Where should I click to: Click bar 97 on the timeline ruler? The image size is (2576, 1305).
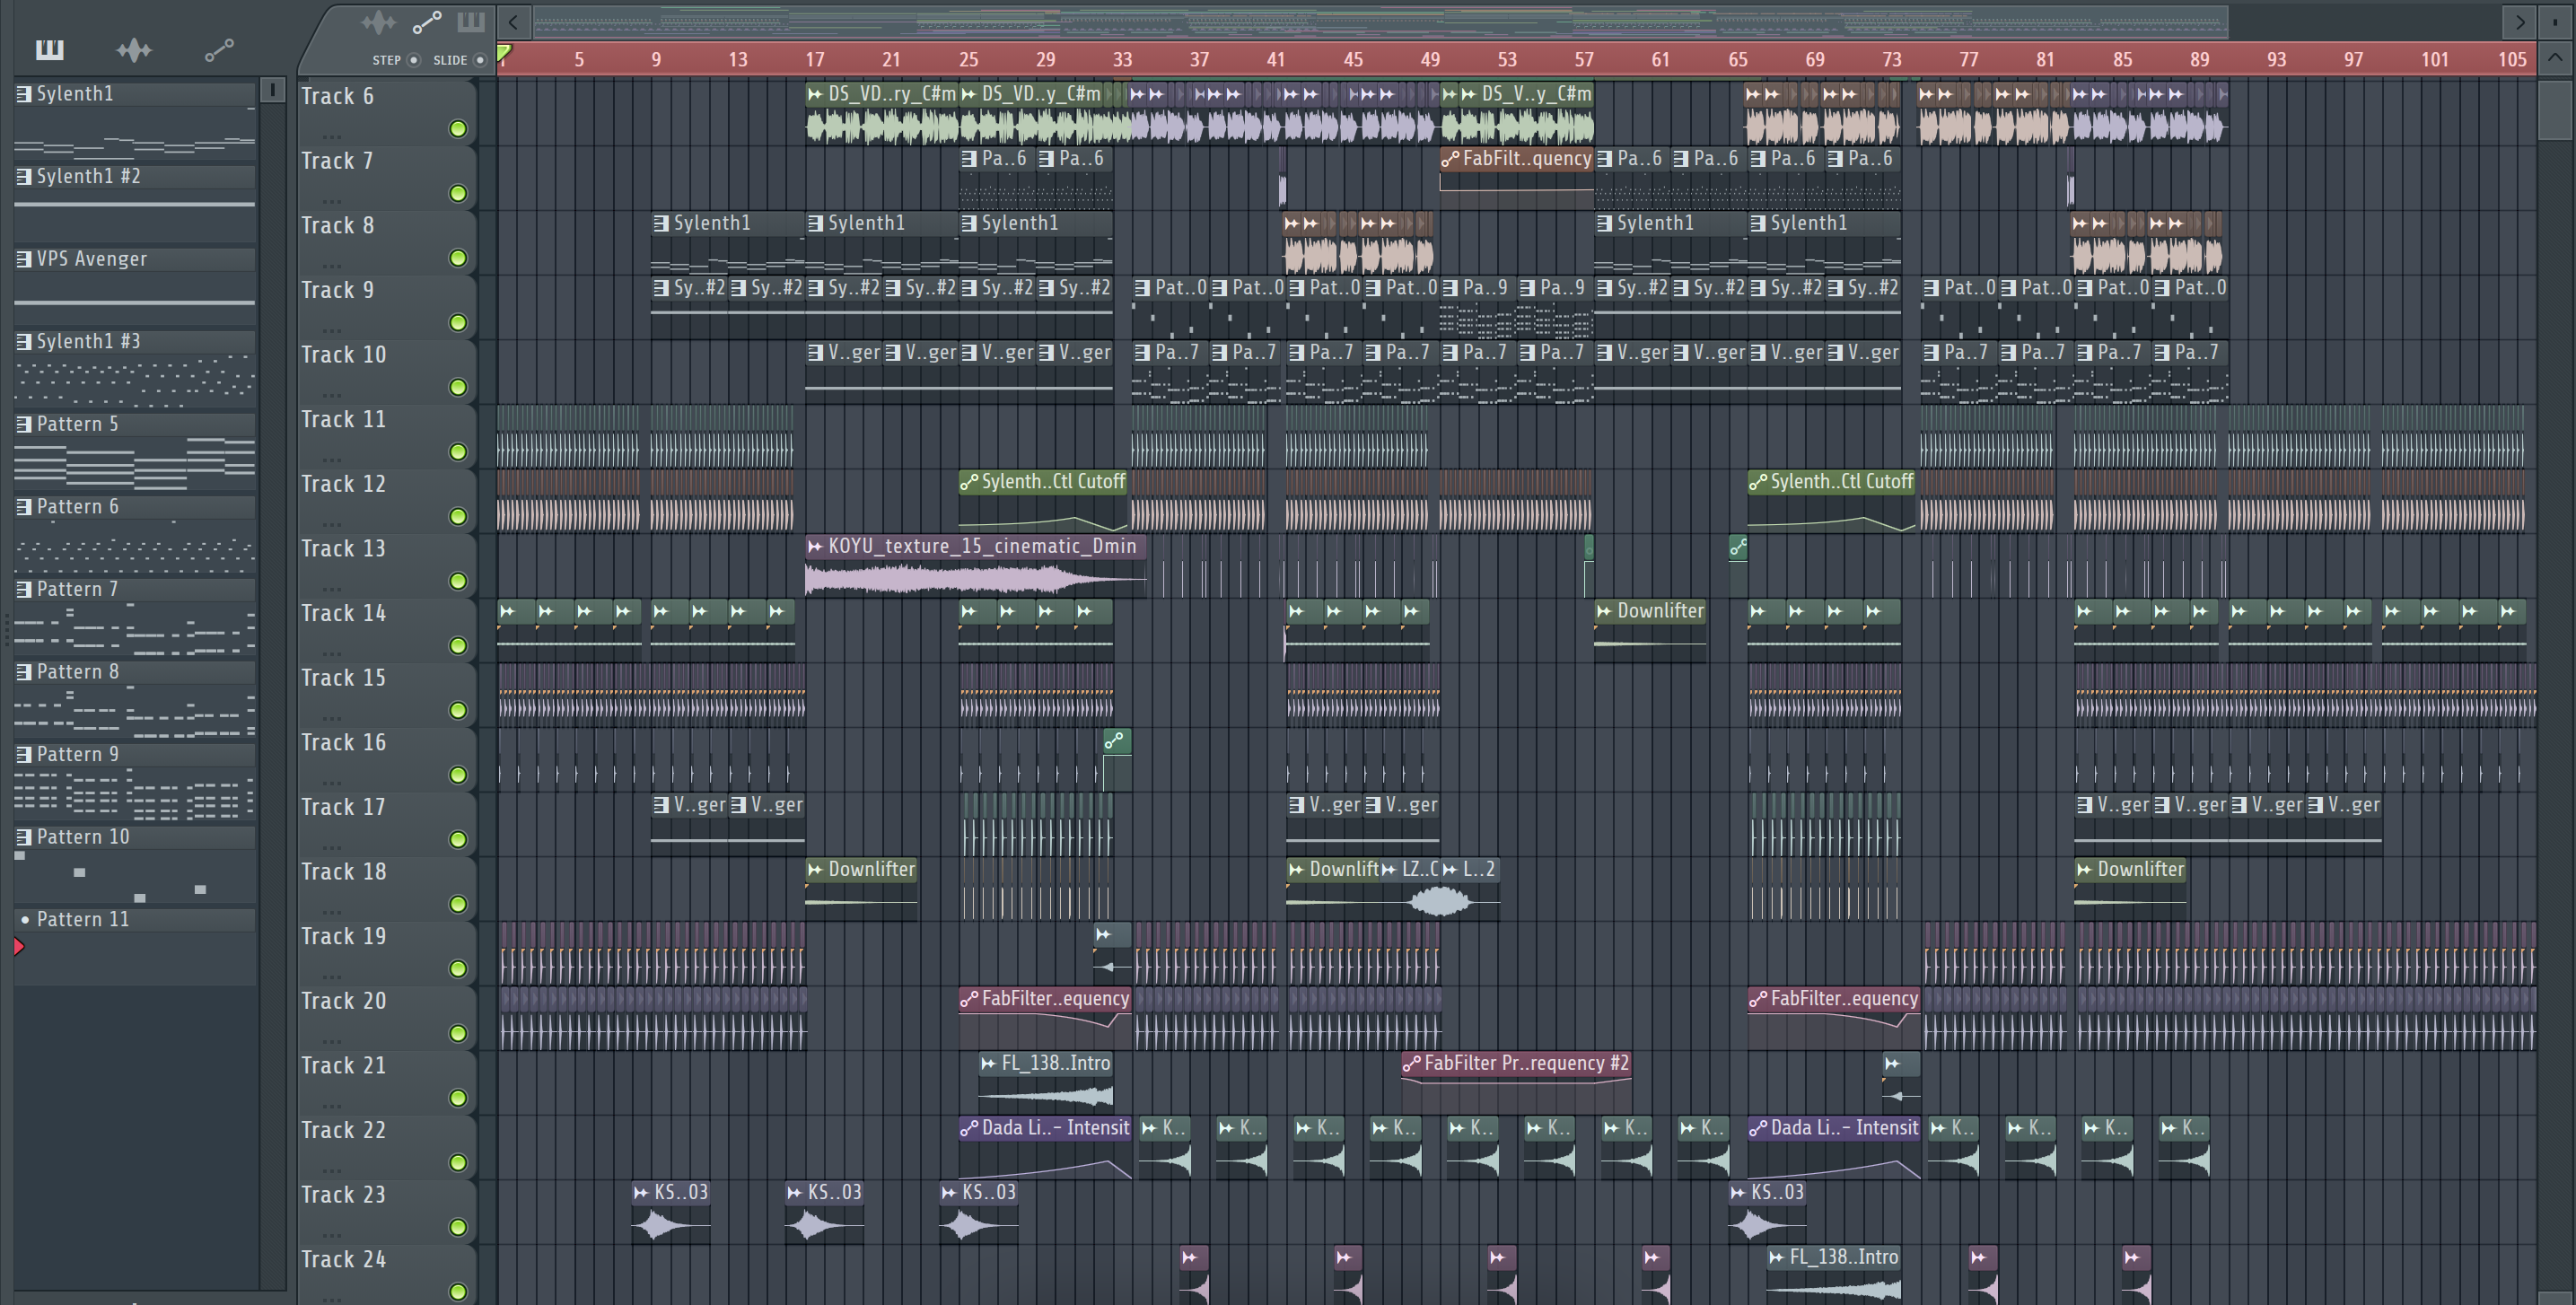[2354, 60]
